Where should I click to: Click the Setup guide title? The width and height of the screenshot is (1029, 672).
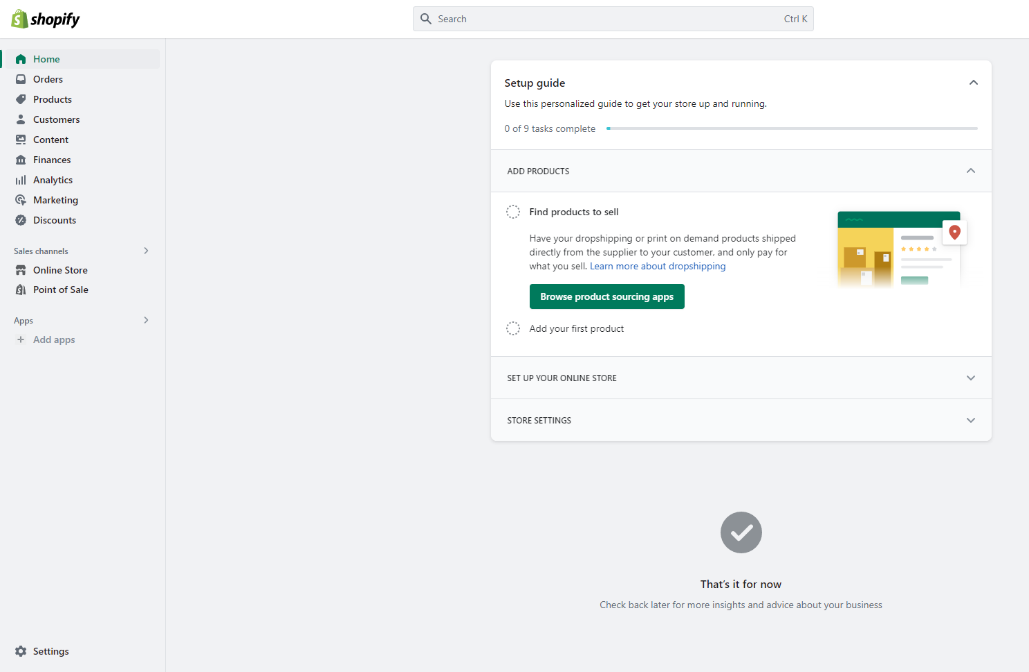coord(534,83)
